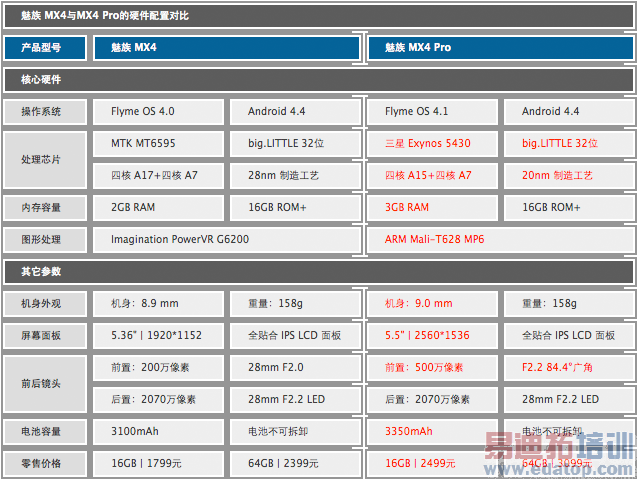Screen dimensions: 638x480
Task: Select the '2GB RAM' cell
Action: tap(158, 207)
